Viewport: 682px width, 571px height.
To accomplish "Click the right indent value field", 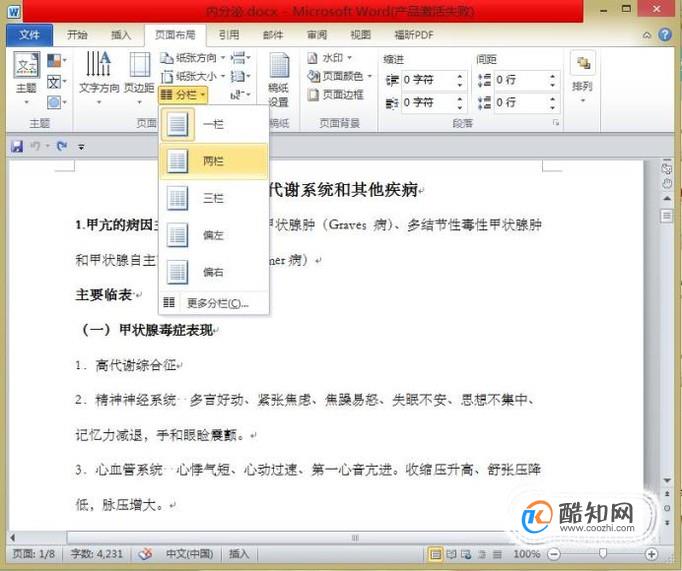I will click(427, 103).
